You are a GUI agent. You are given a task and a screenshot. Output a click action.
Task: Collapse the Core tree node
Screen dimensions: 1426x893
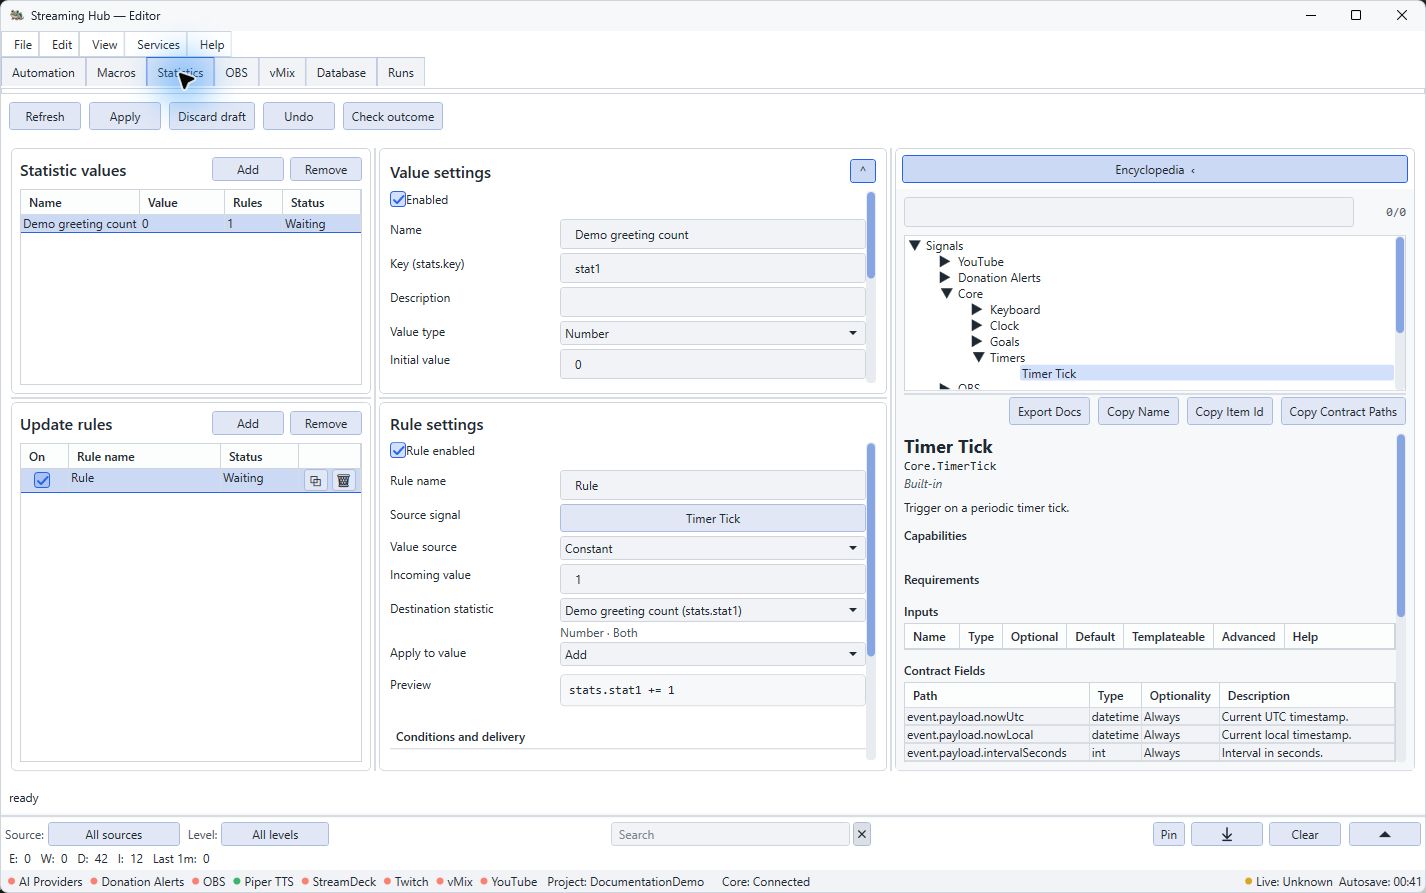(945, 294)
